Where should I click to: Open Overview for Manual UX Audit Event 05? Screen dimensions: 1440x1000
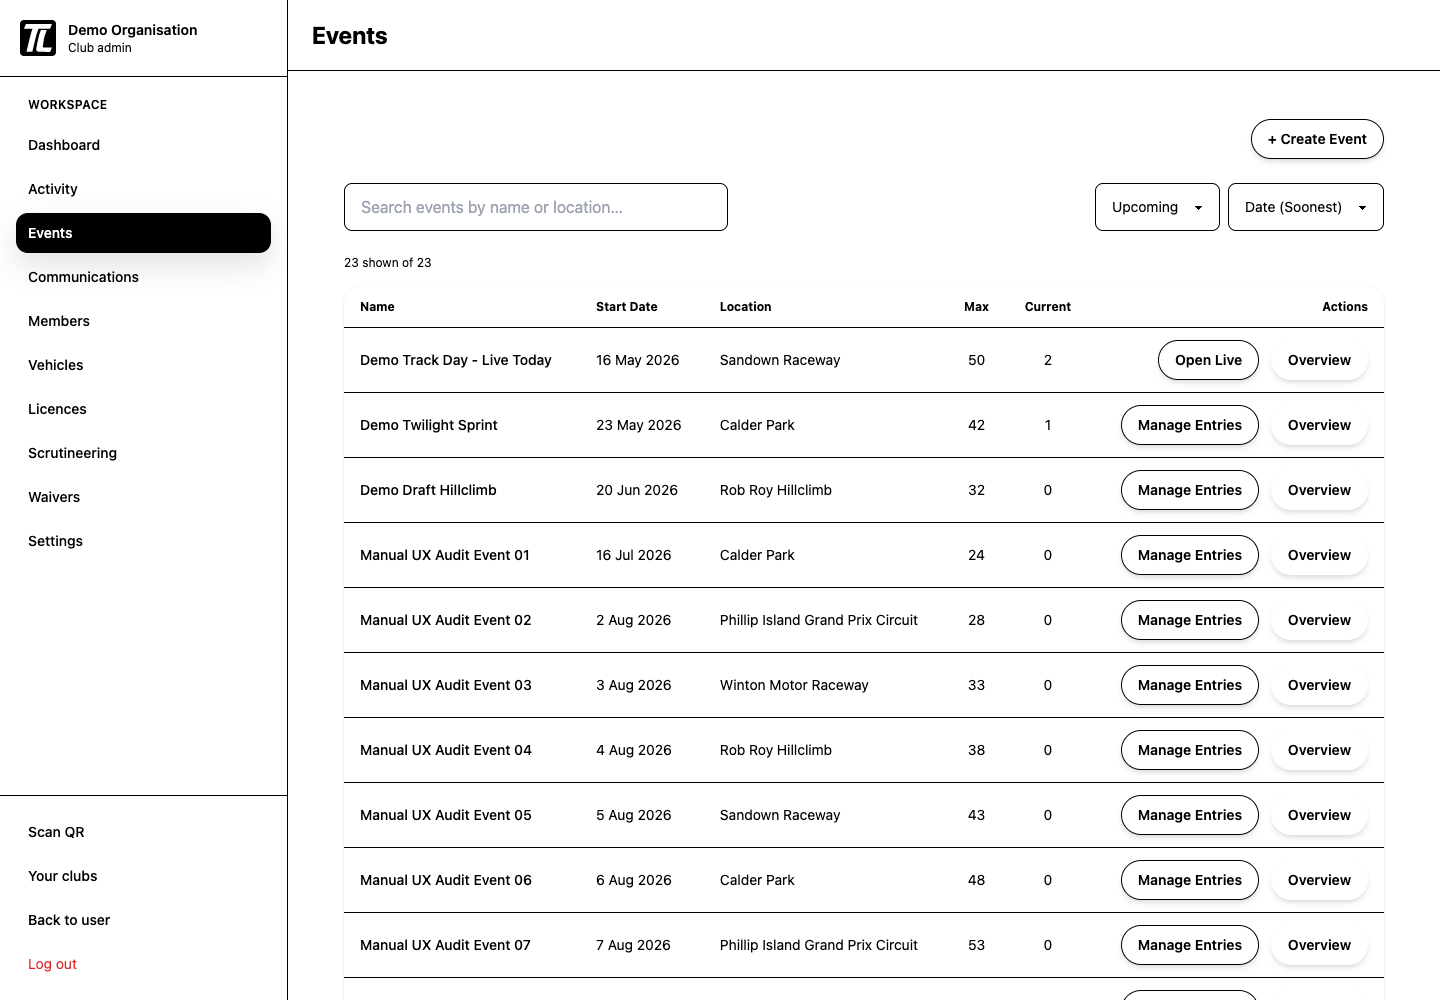pyautogui.click(x=1319, y=815)
